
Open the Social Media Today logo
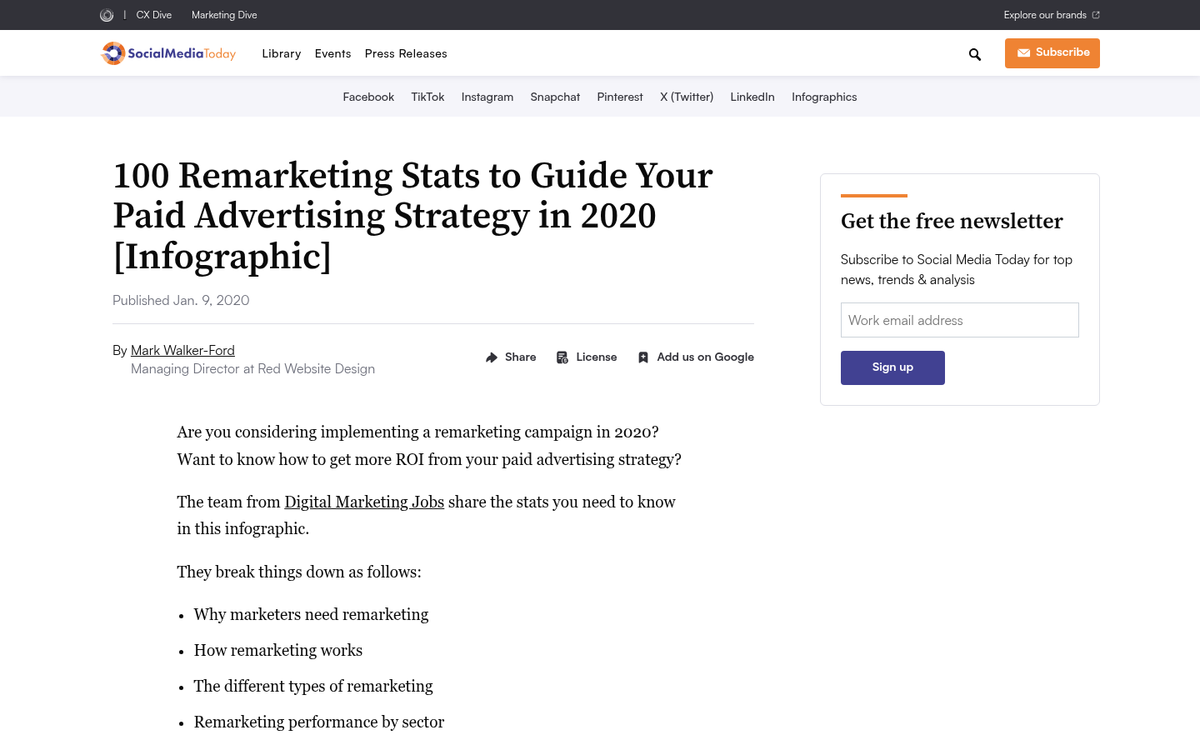click(x=169, y=54)
